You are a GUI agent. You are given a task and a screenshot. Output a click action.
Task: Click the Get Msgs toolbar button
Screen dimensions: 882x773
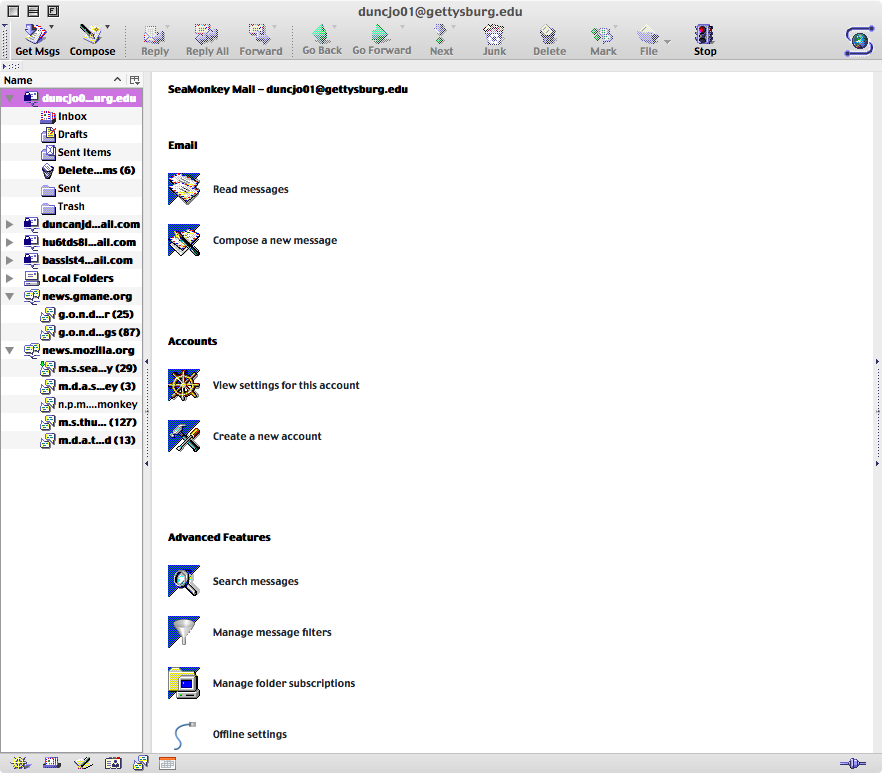36,40
